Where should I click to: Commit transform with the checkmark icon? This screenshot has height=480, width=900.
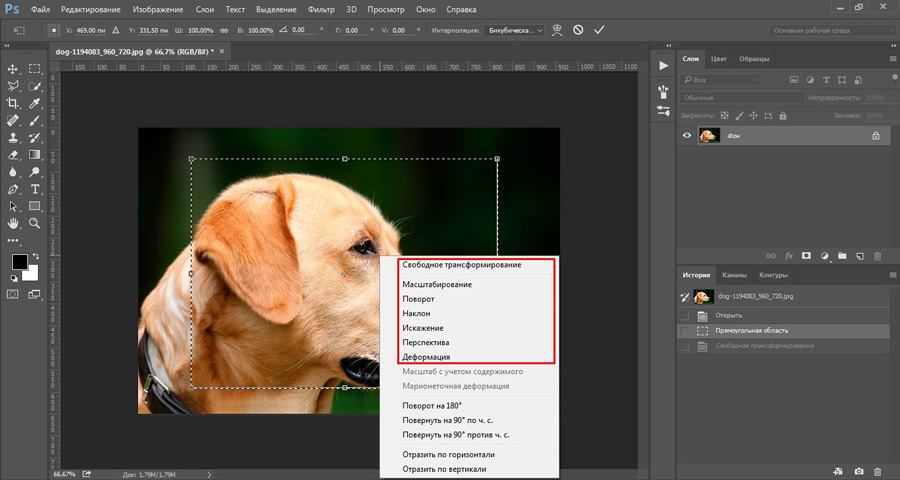[599, 30]
